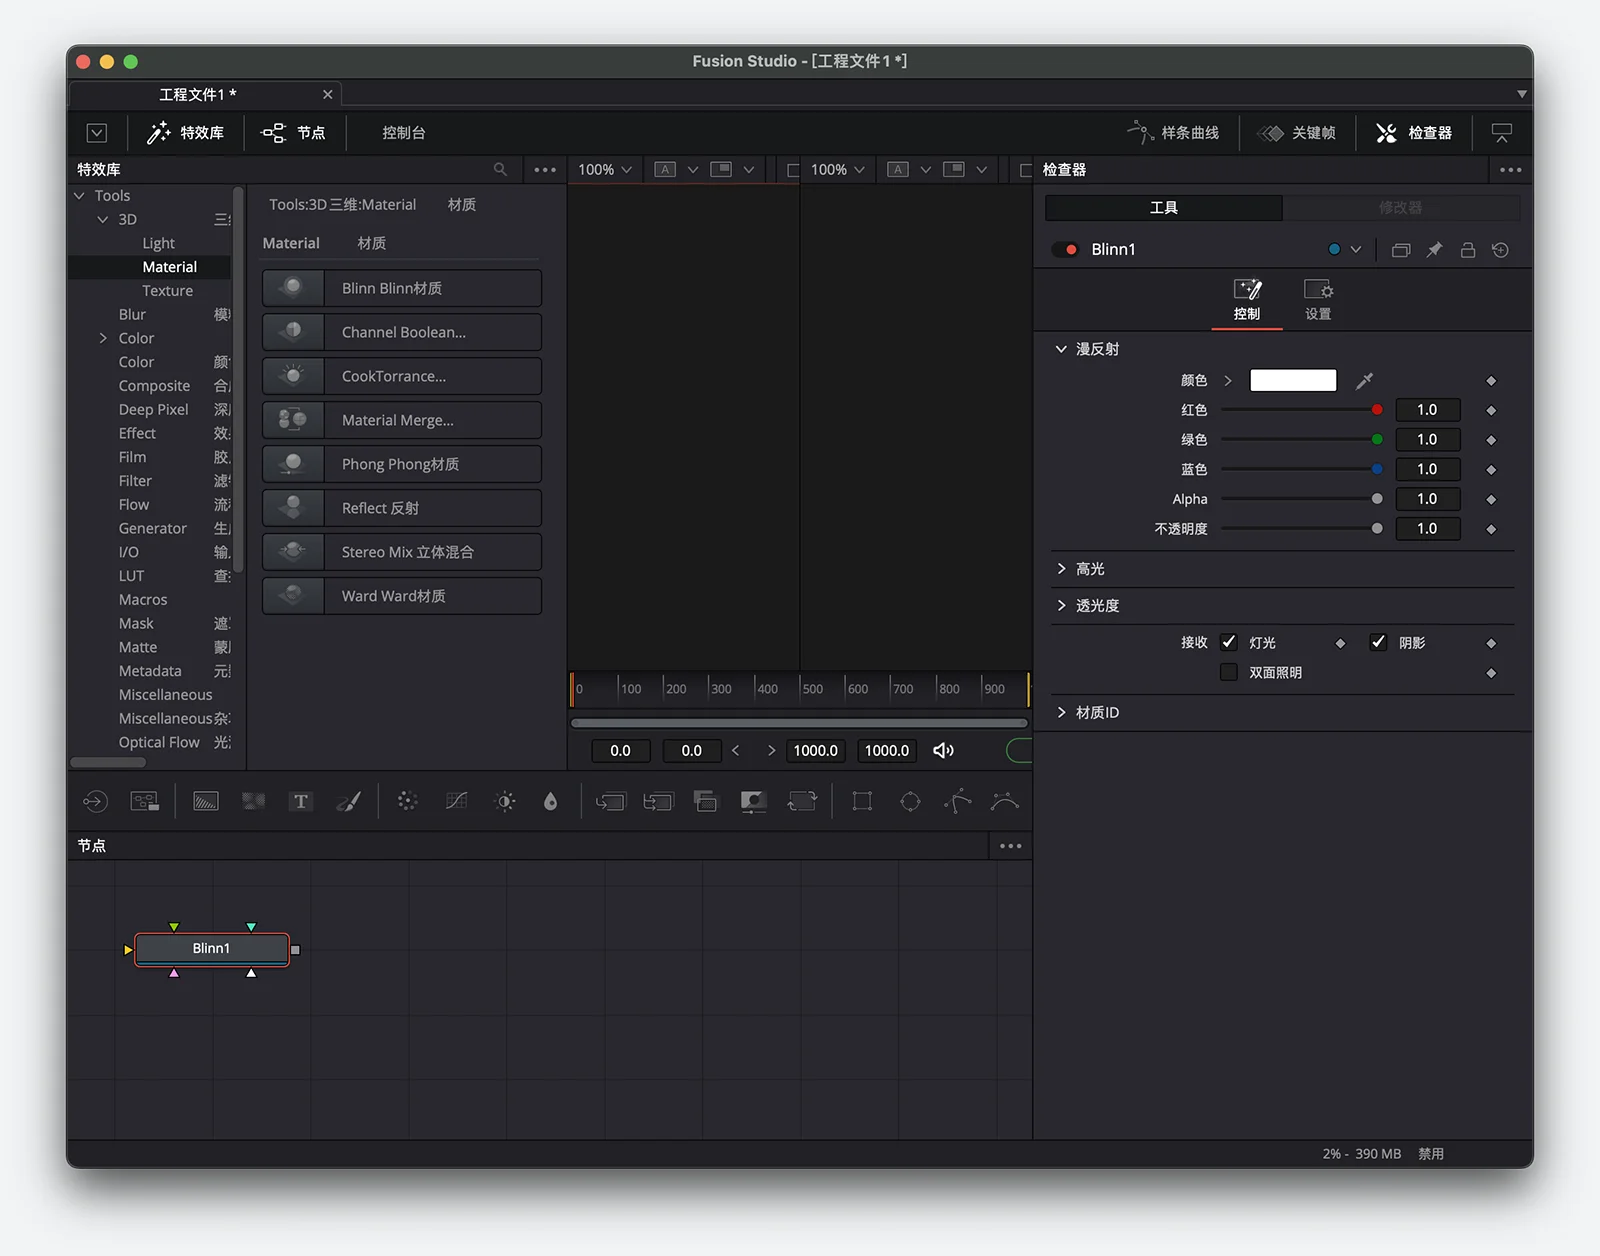This screenshot has width=1600, height=1256.
Task: Uncheck the 阴影 shadows checkbox
Action: [1378, 643]
